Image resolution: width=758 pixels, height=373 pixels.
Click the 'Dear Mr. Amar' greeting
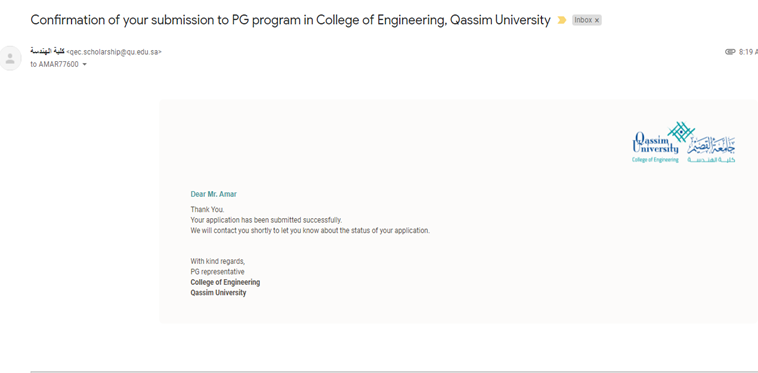click(x=214, y=194)
